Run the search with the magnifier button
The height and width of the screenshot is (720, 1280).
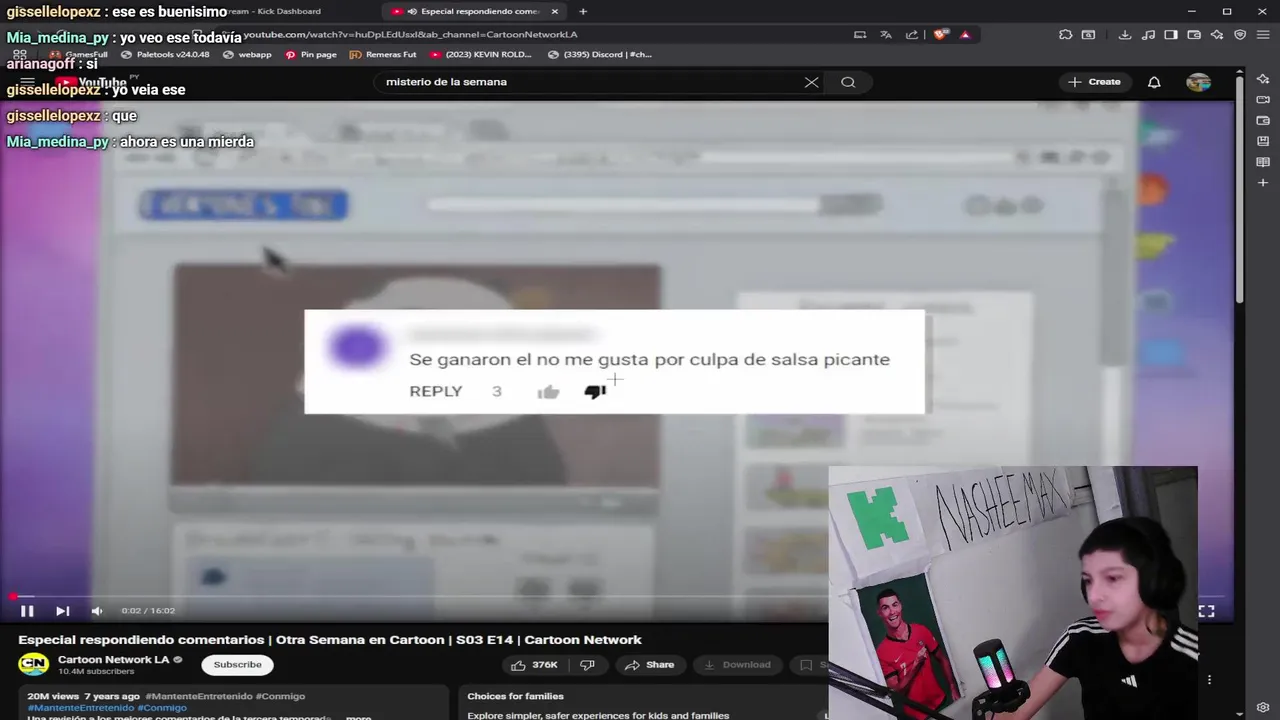(848, 82)
